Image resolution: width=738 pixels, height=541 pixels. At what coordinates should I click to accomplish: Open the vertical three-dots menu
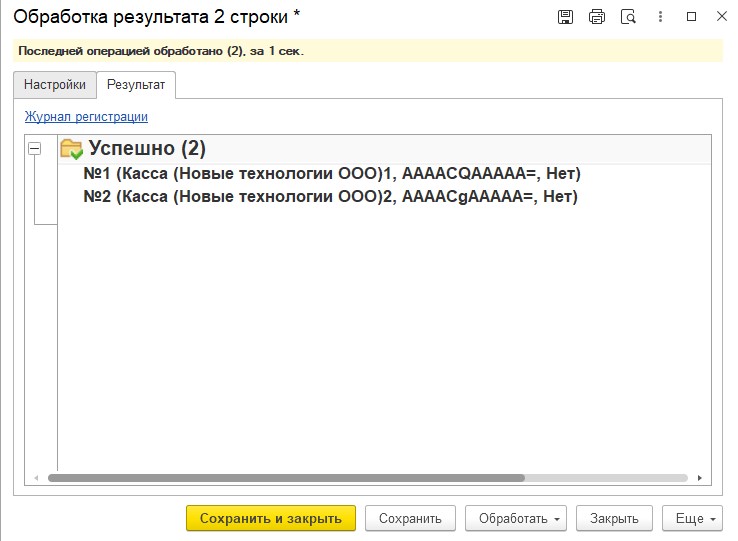pos(660,17)
